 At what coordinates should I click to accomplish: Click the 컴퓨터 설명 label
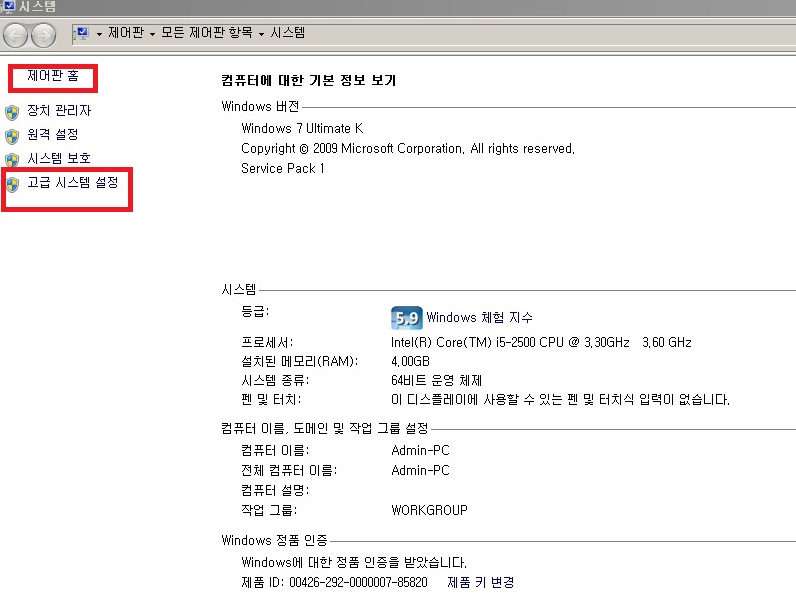tap(275, 491)
